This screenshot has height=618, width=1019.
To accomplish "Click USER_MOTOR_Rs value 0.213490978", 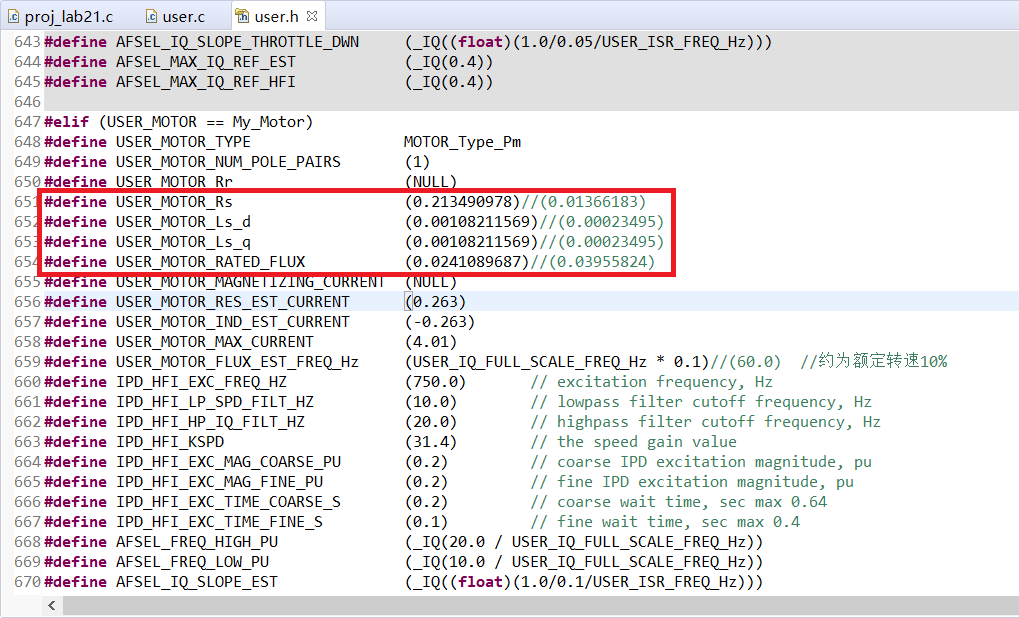I will tap(463, 201).
